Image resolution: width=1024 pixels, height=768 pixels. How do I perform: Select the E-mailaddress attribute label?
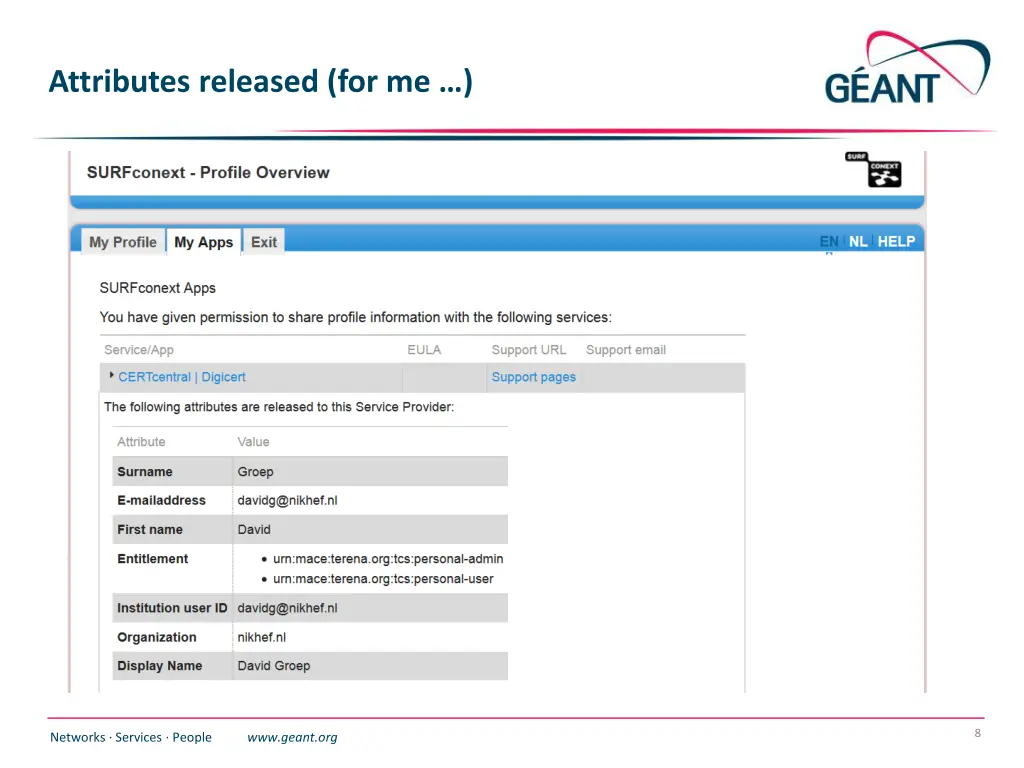click(x=161, y=500)
